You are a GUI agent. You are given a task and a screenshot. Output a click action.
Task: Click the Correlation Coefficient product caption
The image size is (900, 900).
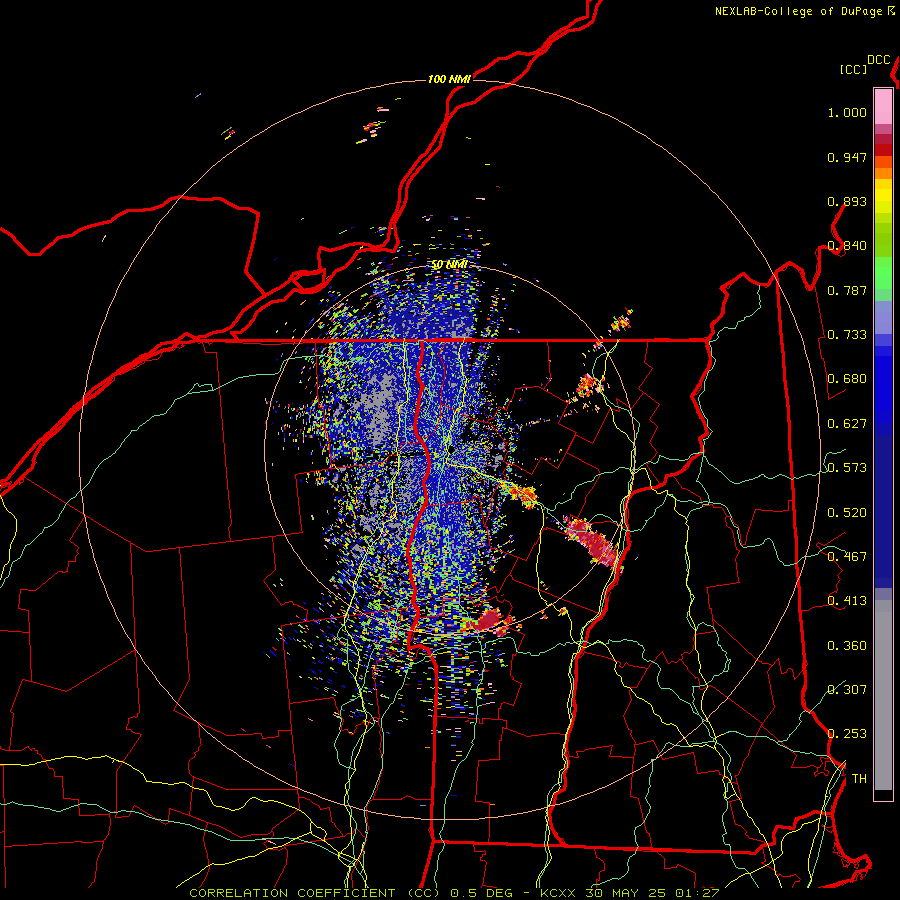point(454,893)
